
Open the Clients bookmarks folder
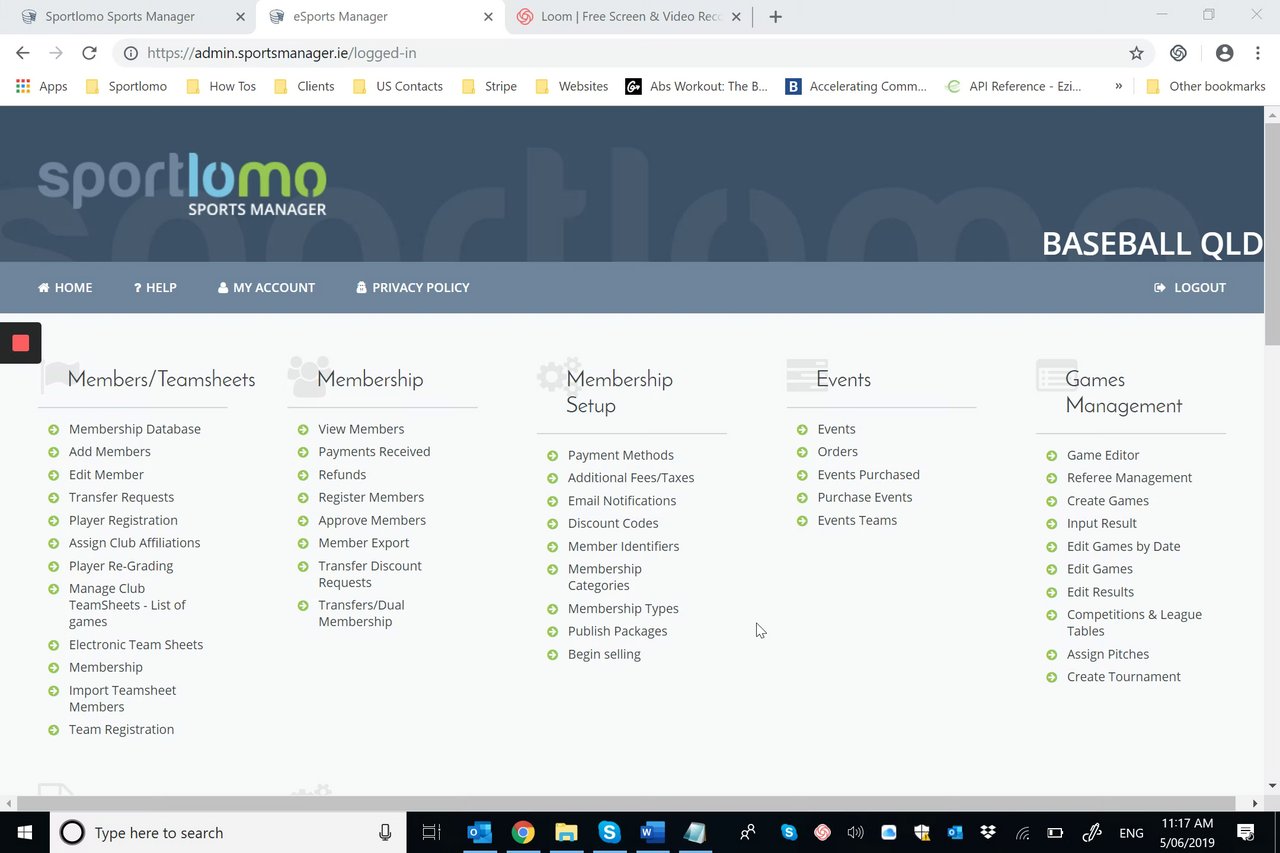[x=304, y=86]
